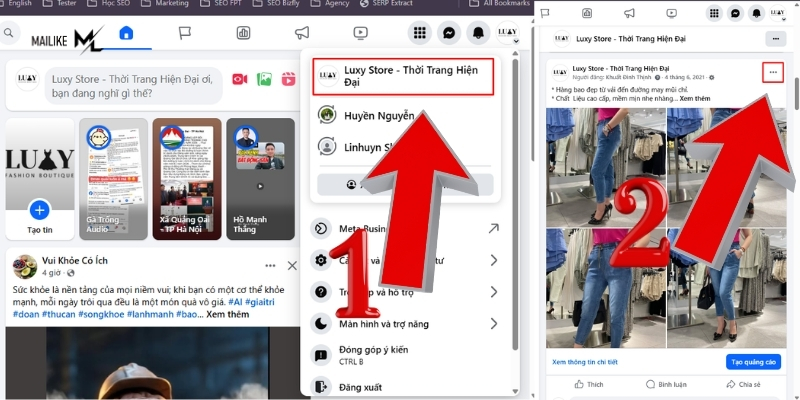
Task: Click the Tạo quảng cáo button
Action: (753, 362)
